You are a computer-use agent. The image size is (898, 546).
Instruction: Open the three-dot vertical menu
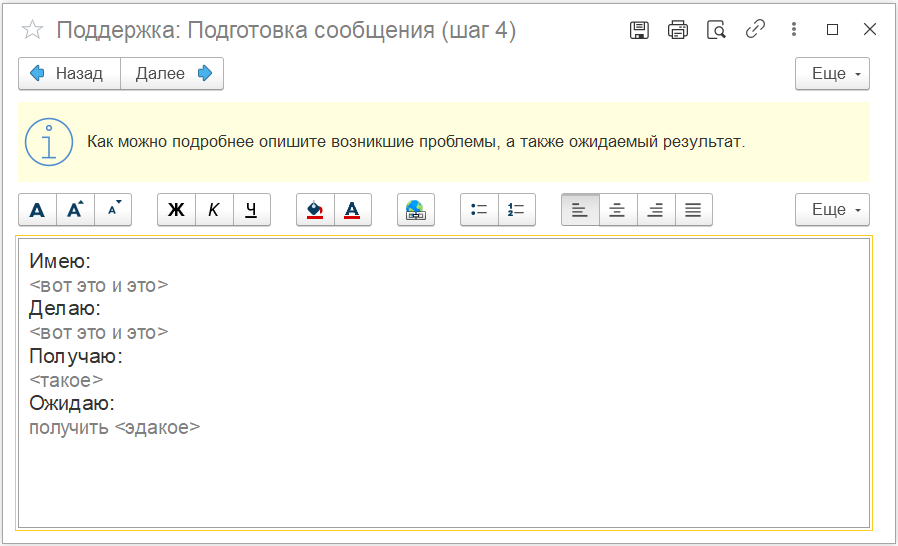point(794,30)
